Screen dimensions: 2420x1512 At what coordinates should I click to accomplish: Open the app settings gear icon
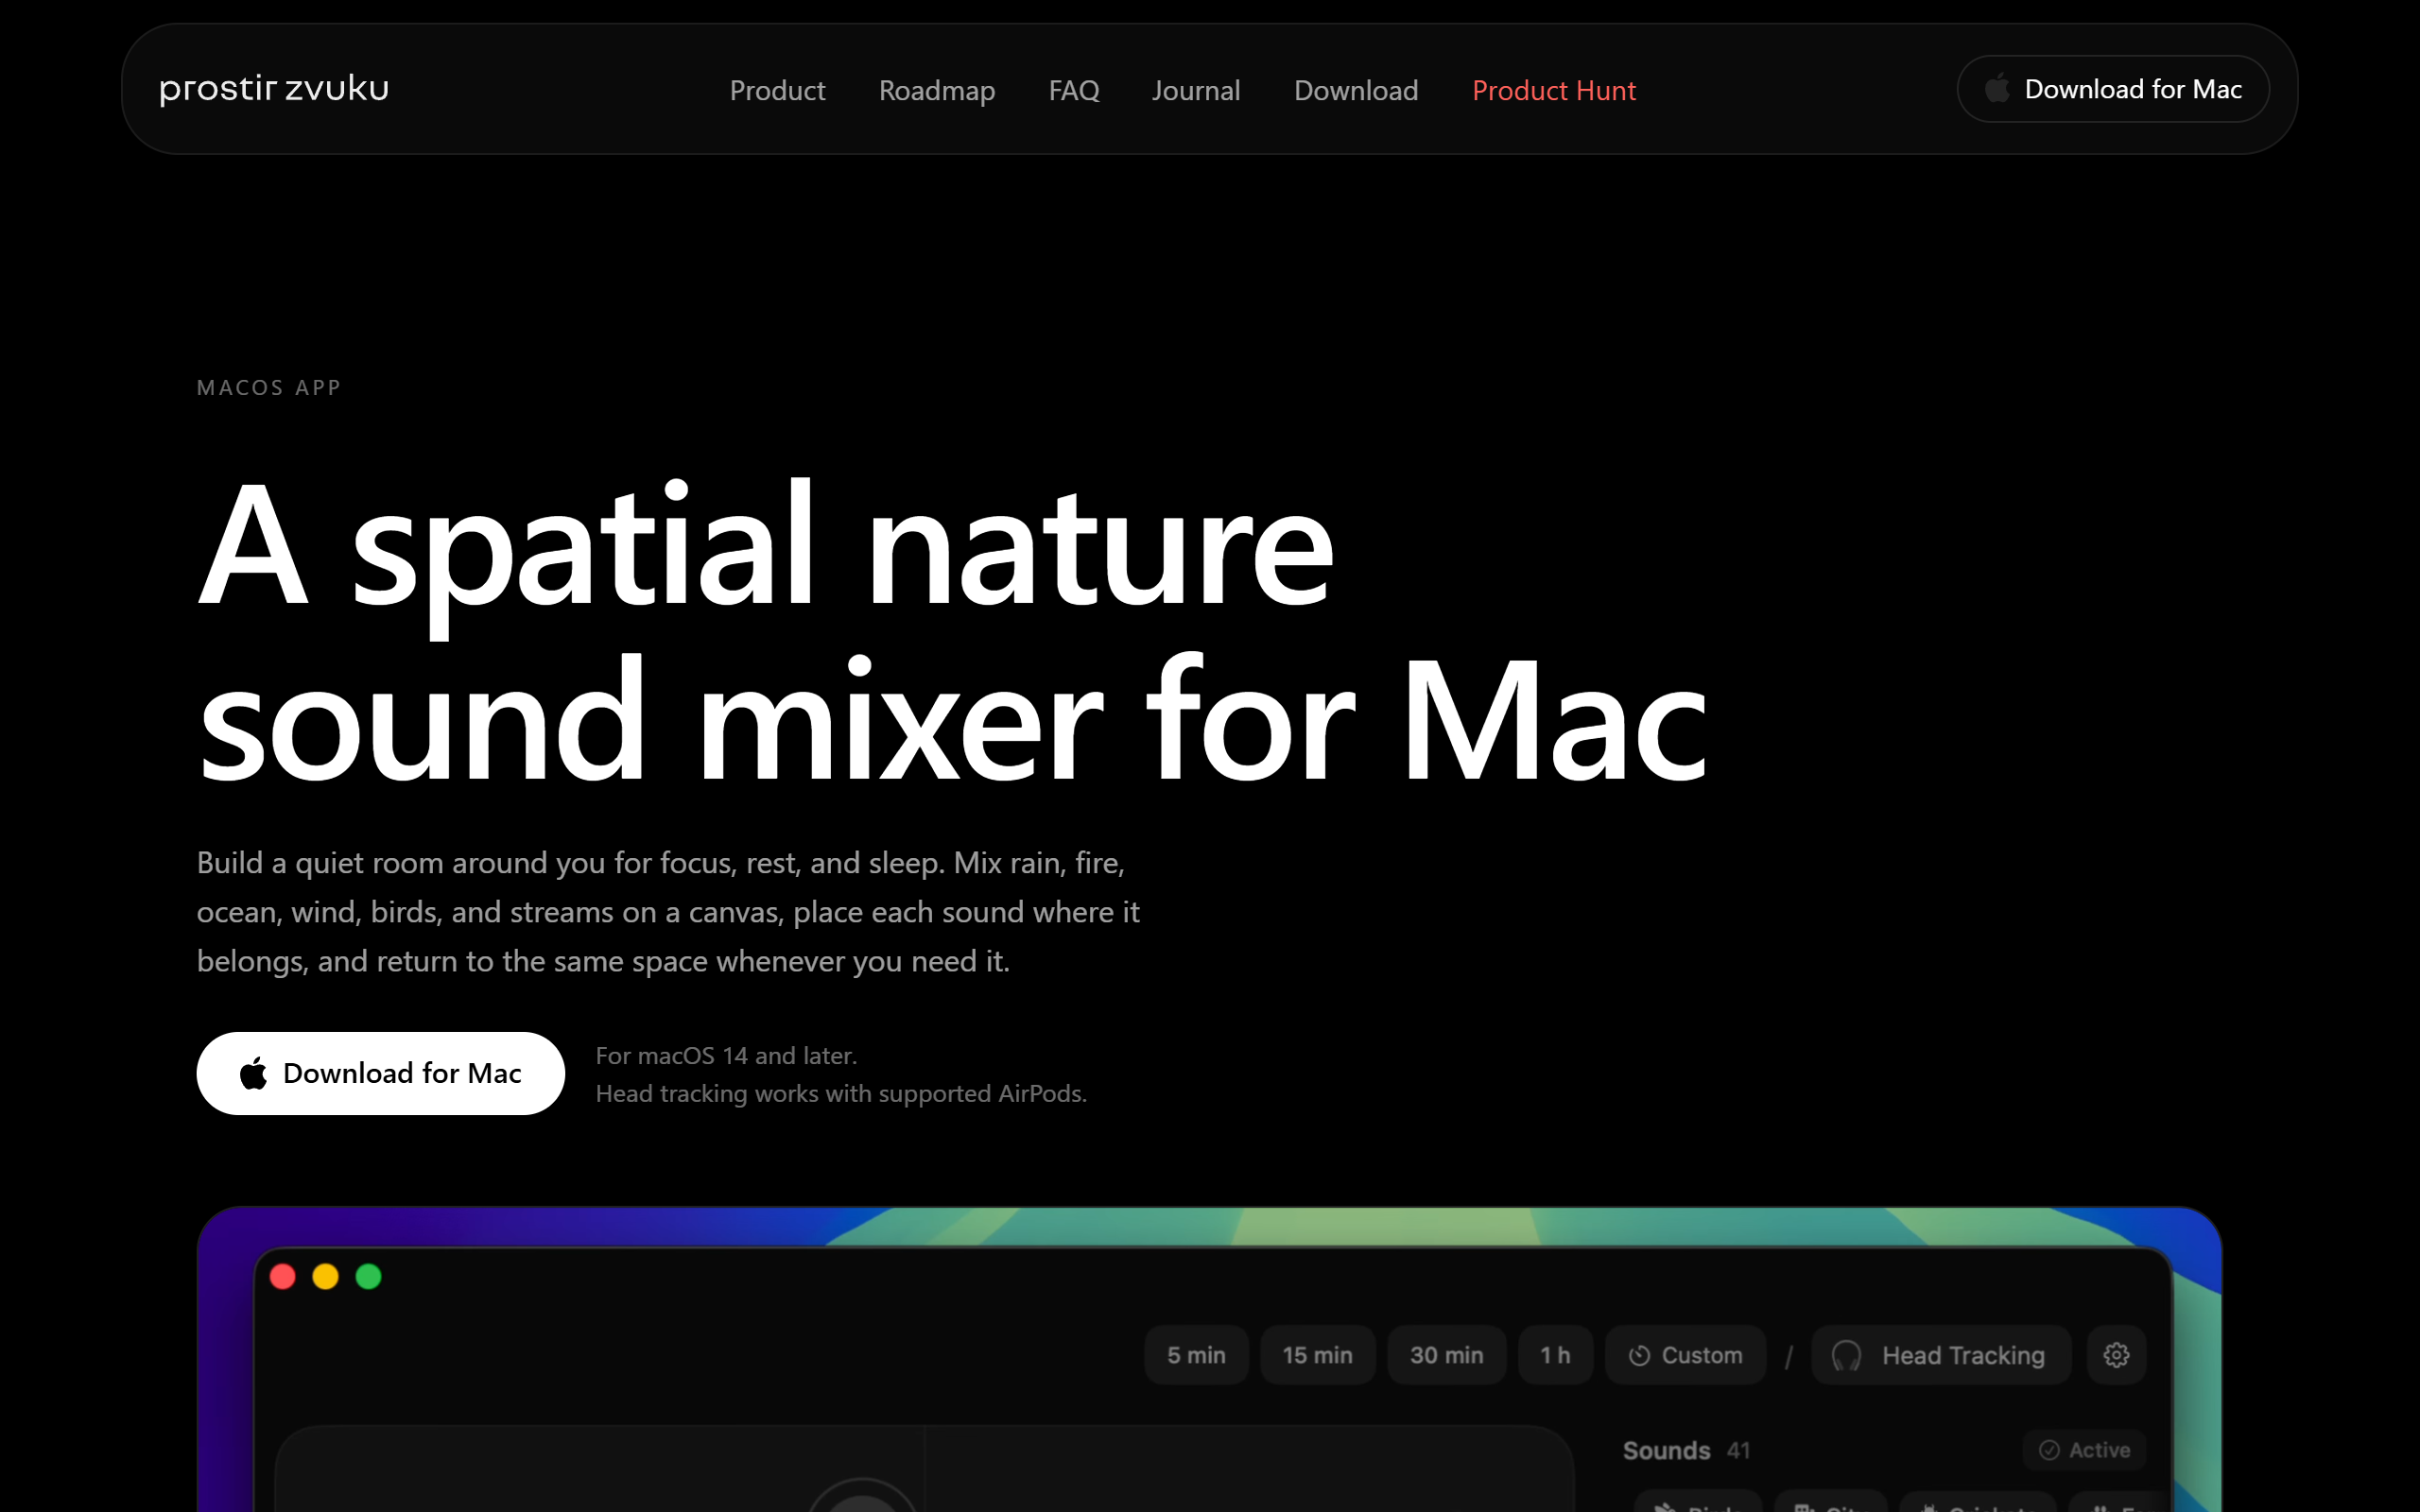[2116, 1355]
